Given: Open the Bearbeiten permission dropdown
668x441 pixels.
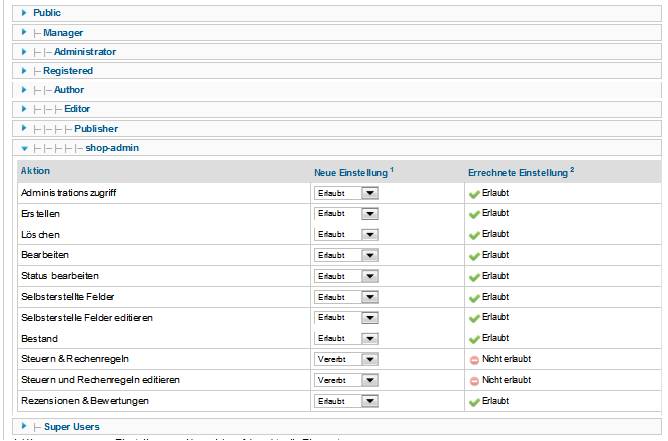Looking at the screenshot, I should (346, 255).
